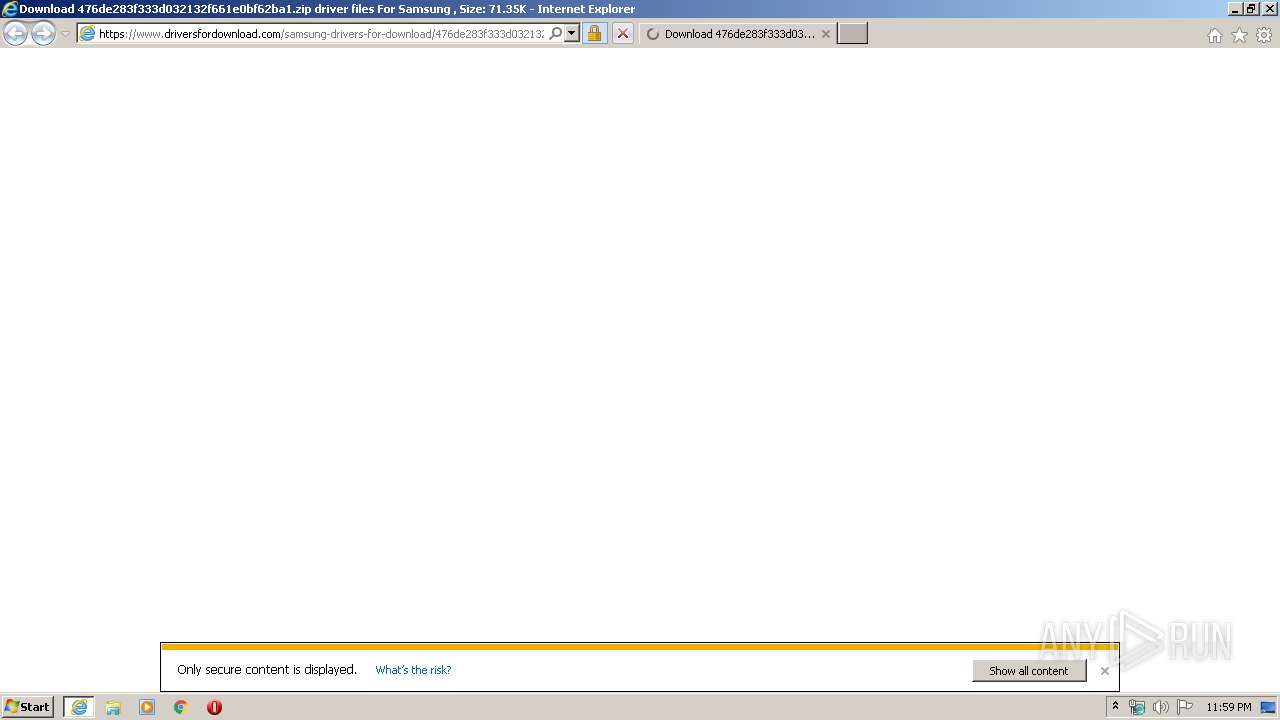Close the Internet Explorer window

pyautogui.click(x=1269, y=9)
